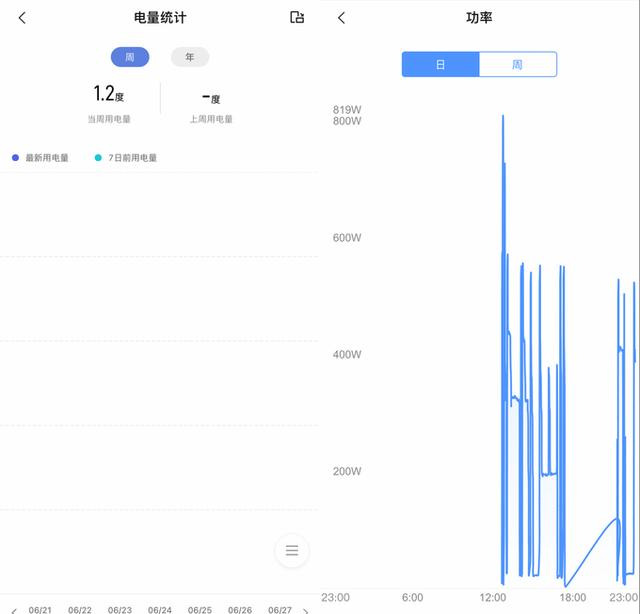Tap the 200W axis label

pyautogui.click(x=347, y=471)
